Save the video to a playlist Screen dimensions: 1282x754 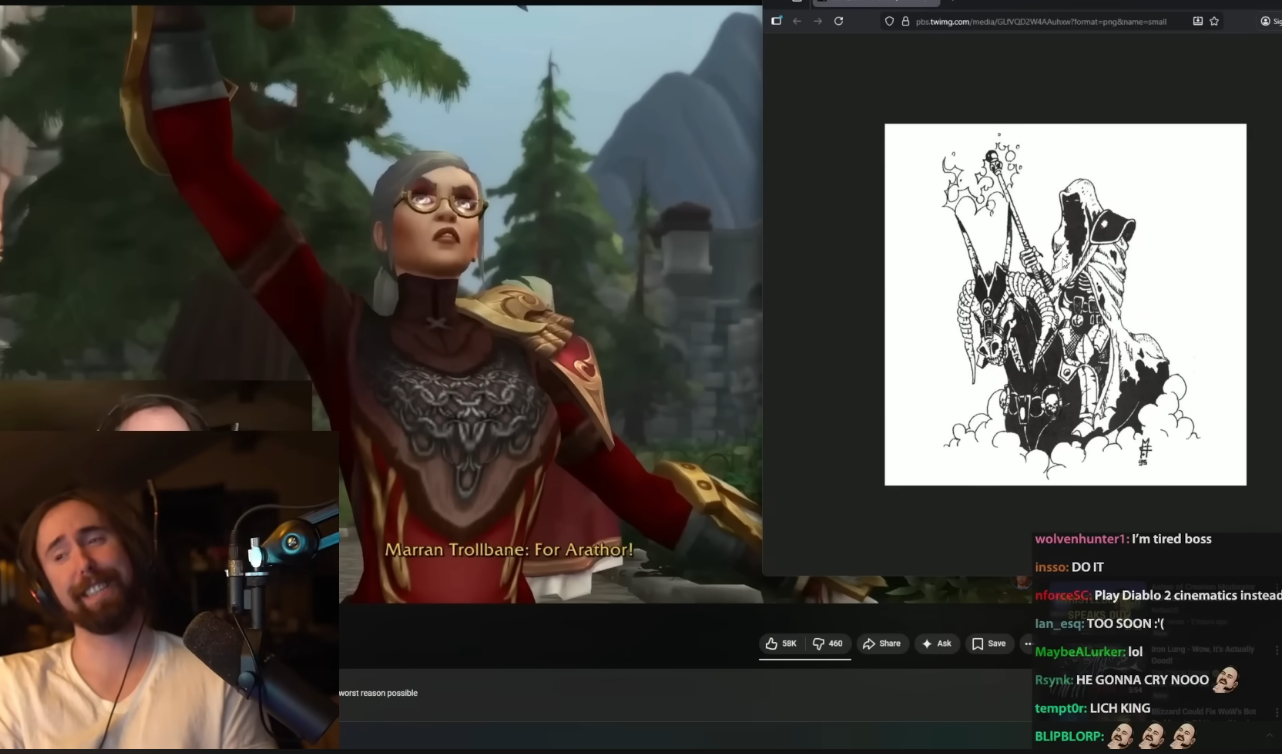point(989,644)
